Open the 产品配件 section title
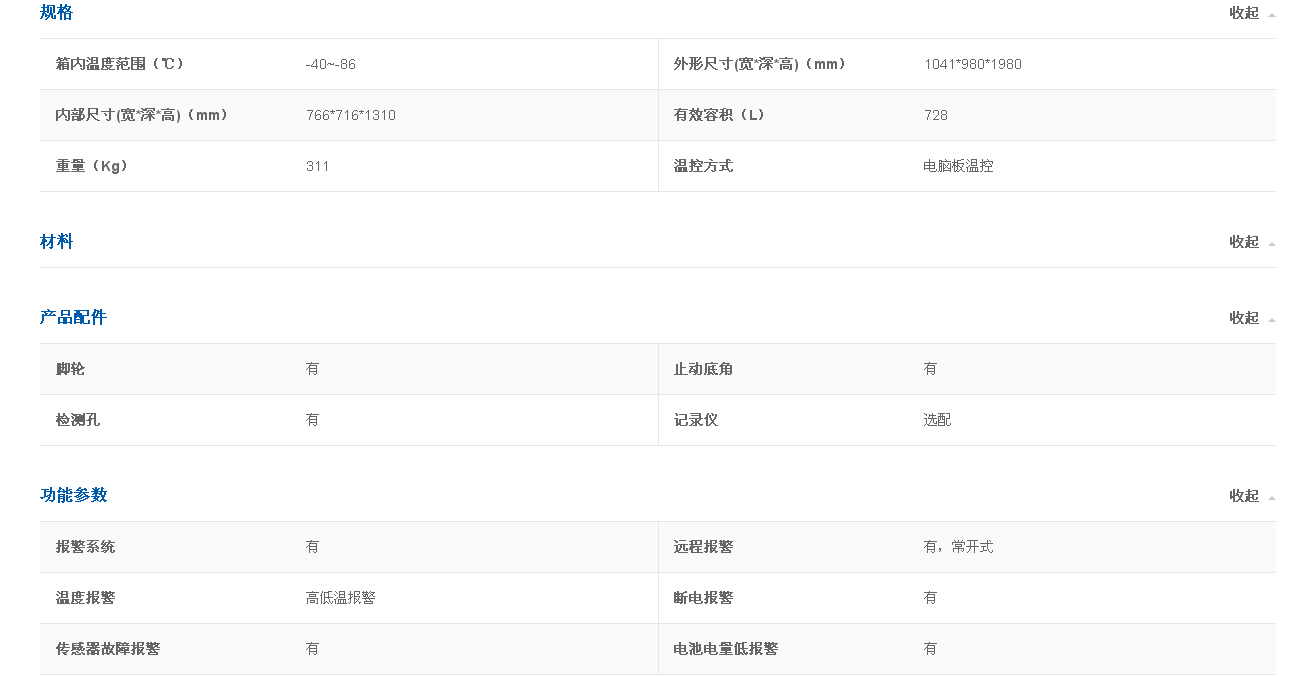This screenshot has height=677, width=1312. [x=73, y=318]
